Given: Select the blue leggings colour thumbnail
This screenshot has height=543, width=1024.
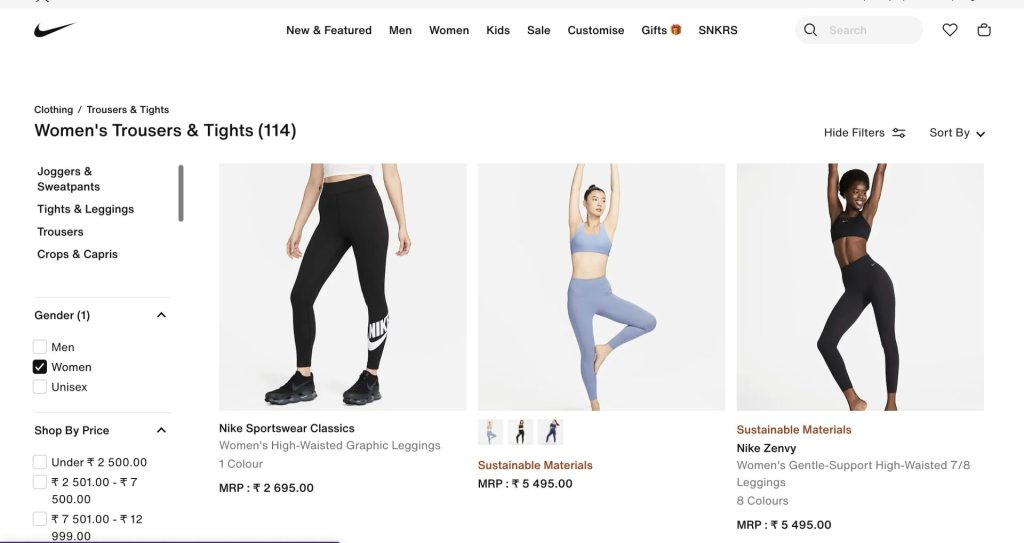Looking at the screenshot, I should pos(491,432).
